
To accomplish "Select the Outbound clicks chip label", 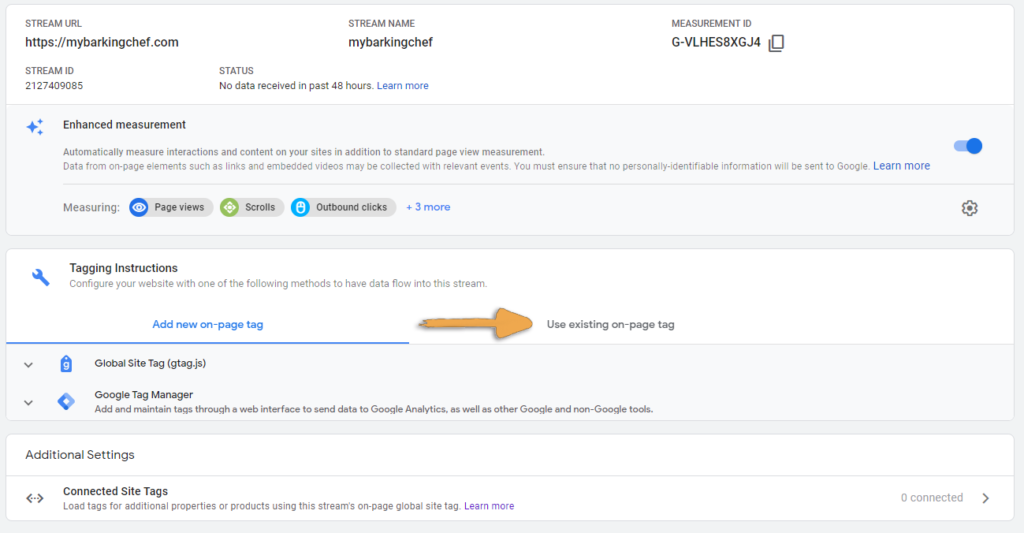I will [351, 207].
